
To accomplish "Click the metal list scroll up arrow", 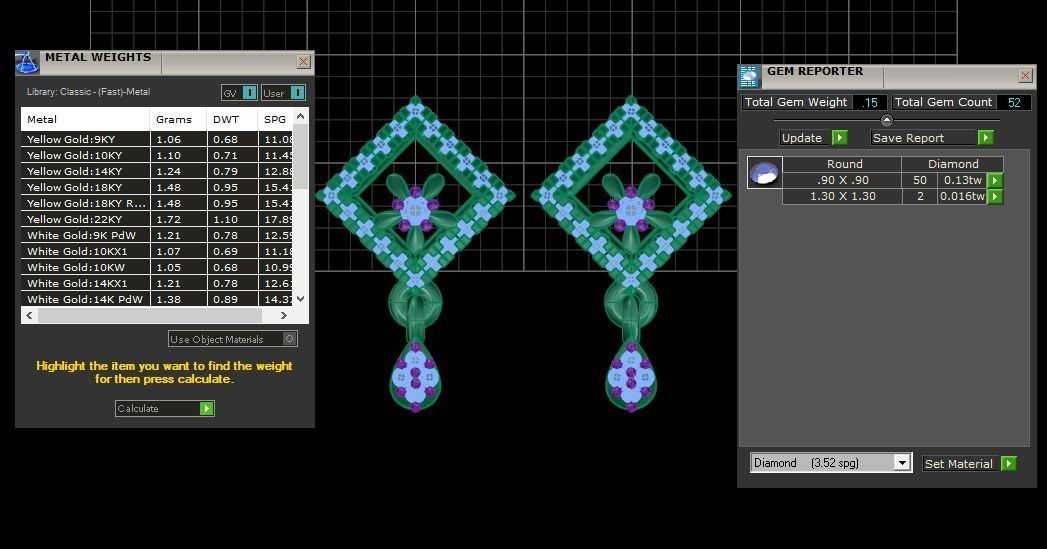I will [300, 116].
